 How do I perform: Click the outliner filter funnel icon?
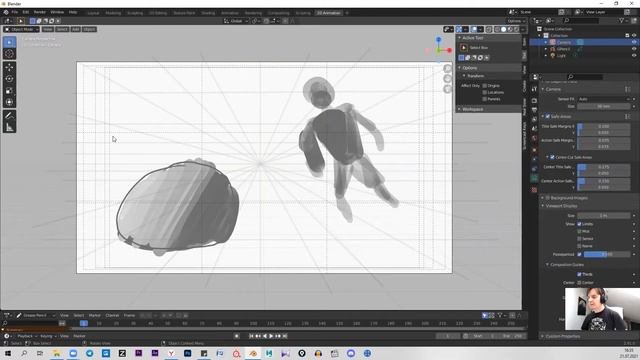coord(622,20)
